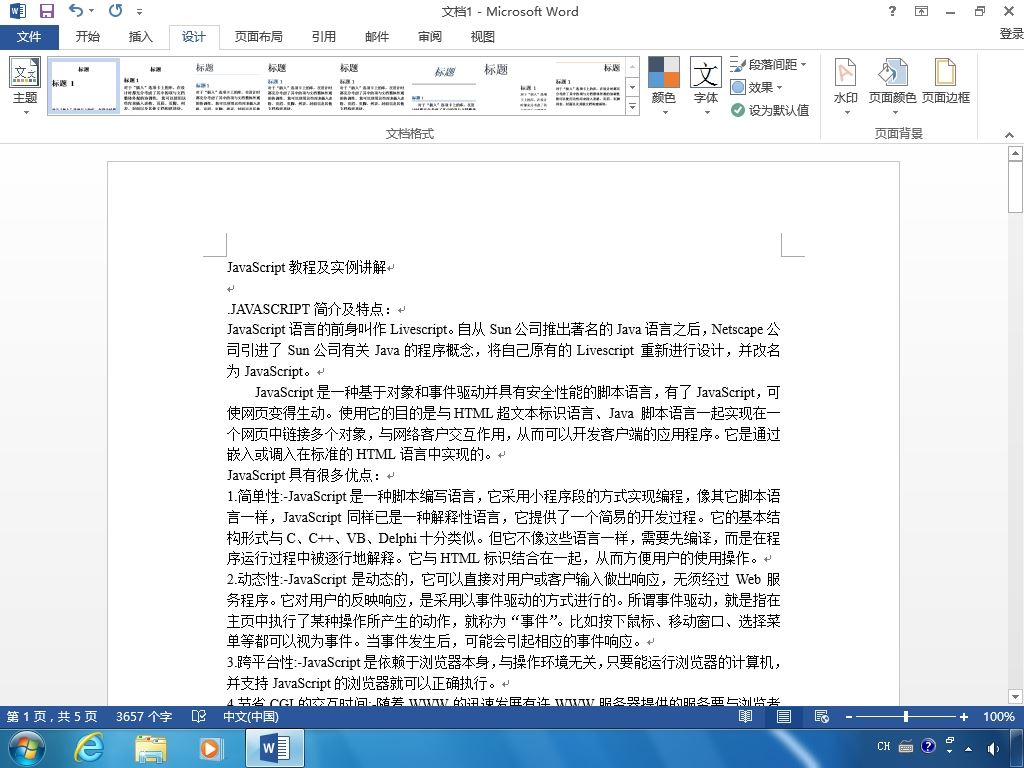Screen dimensions: 1024x768
Task: Click the Word application icon in title bar
Action: pos(18,11)
